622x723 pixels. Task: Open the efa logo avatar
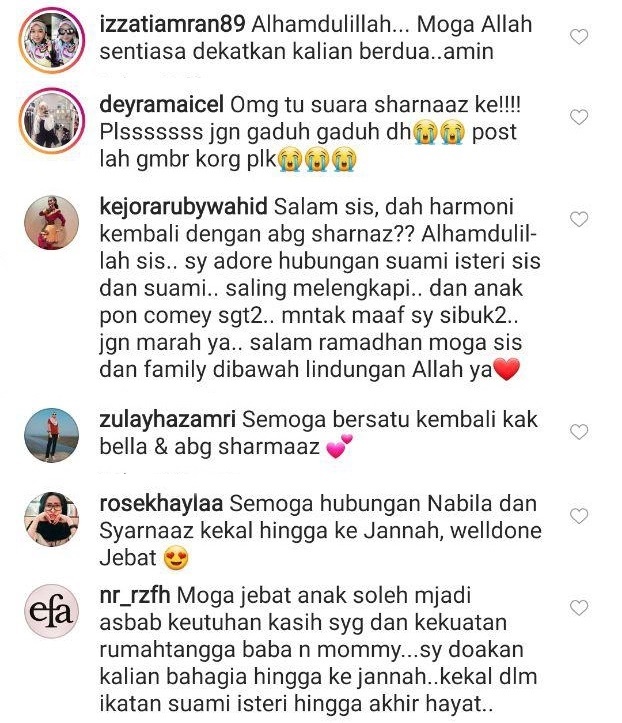tap(51, 611)
